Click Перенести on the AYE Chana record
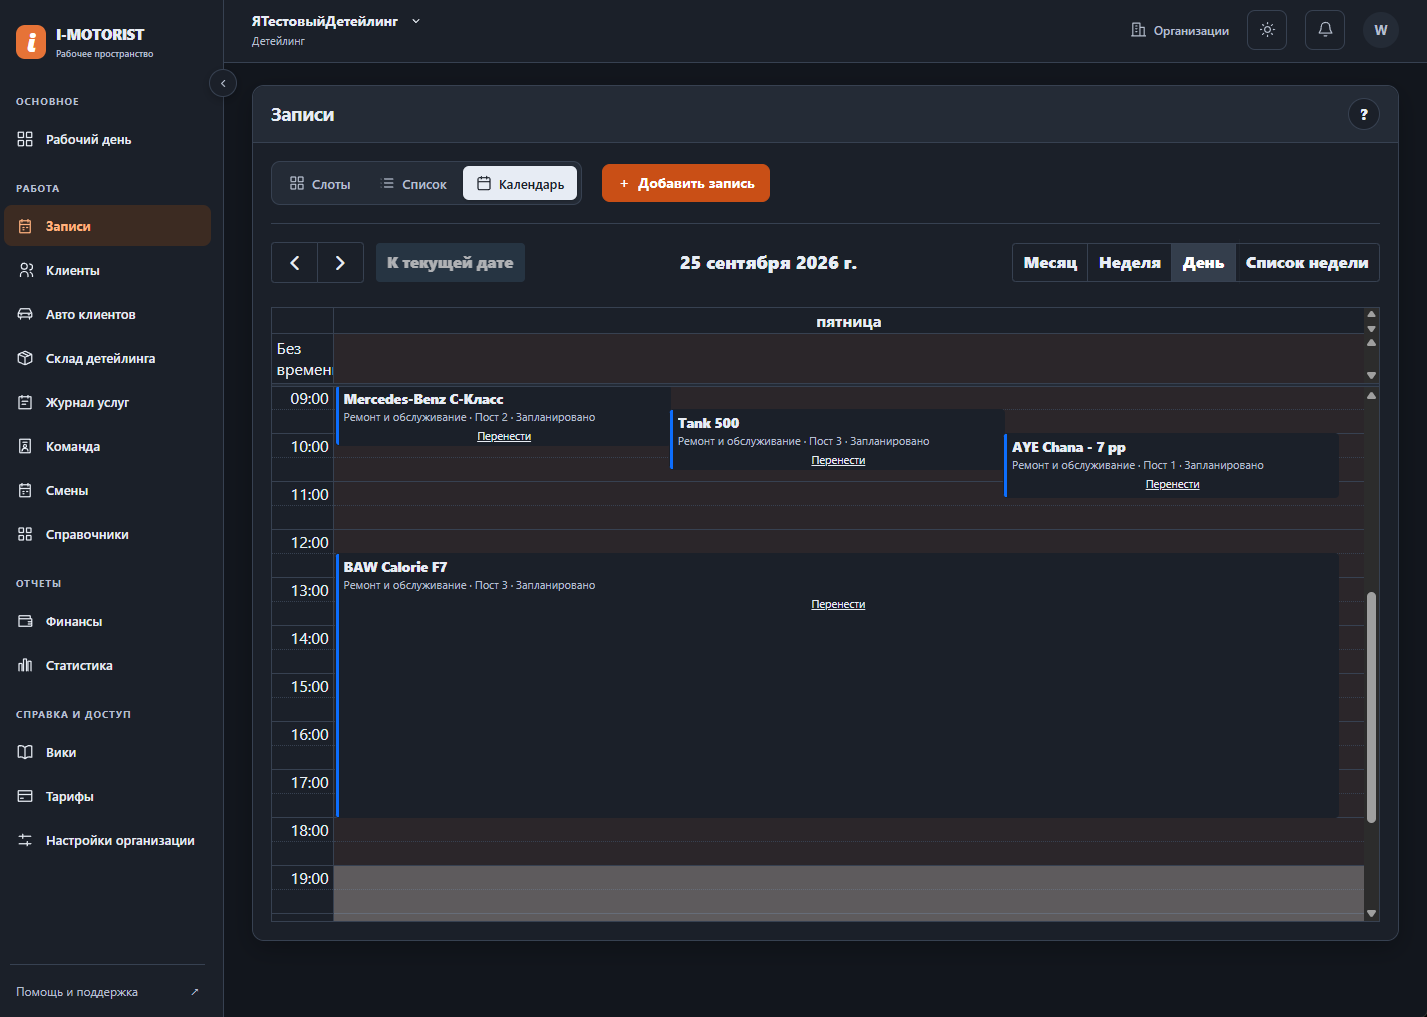Viewport: 1427px width, 1017px height. 1172,485
